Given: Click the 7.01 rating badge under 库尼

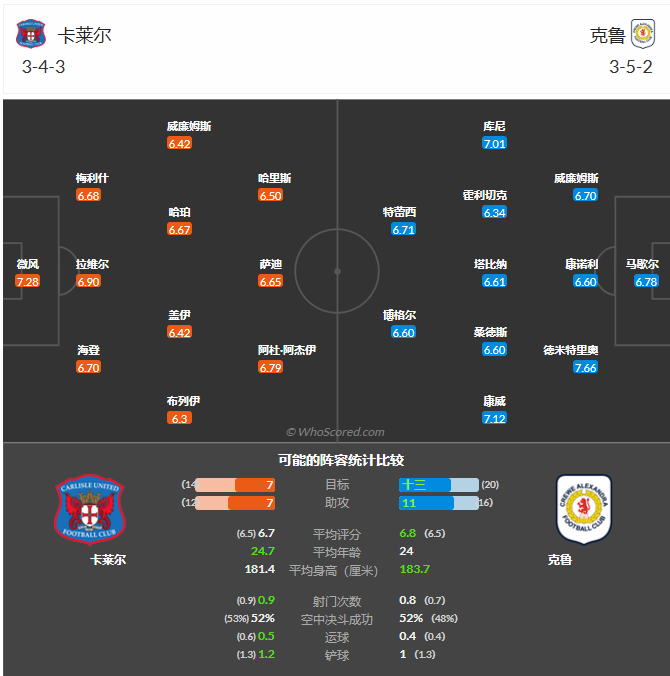Looking at the screenshot, I should pyautogui.click(x=494, y=143).
